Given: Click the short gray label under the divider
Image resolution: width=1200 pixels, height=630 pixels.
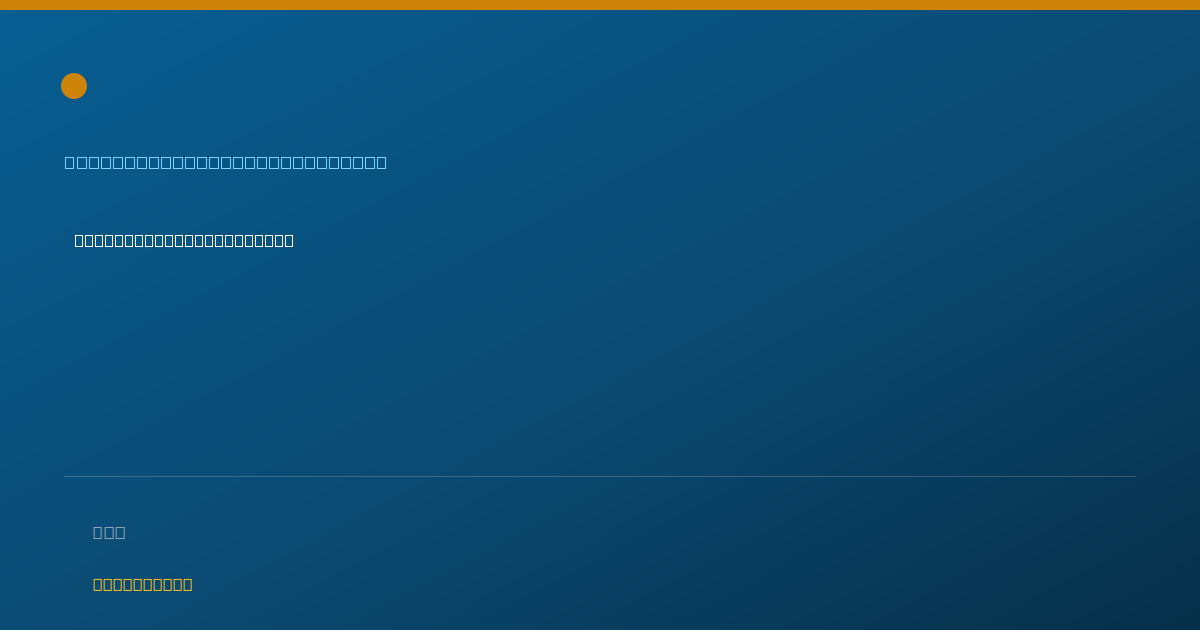Looking at the screenshot, I should click(x=109, y=532).
